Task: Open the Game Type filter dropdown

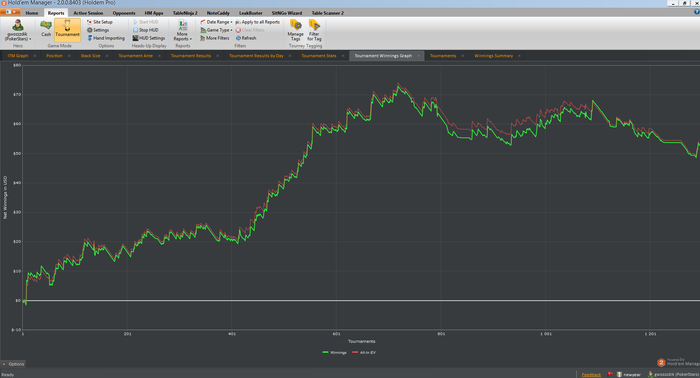Action: [216, 30]
